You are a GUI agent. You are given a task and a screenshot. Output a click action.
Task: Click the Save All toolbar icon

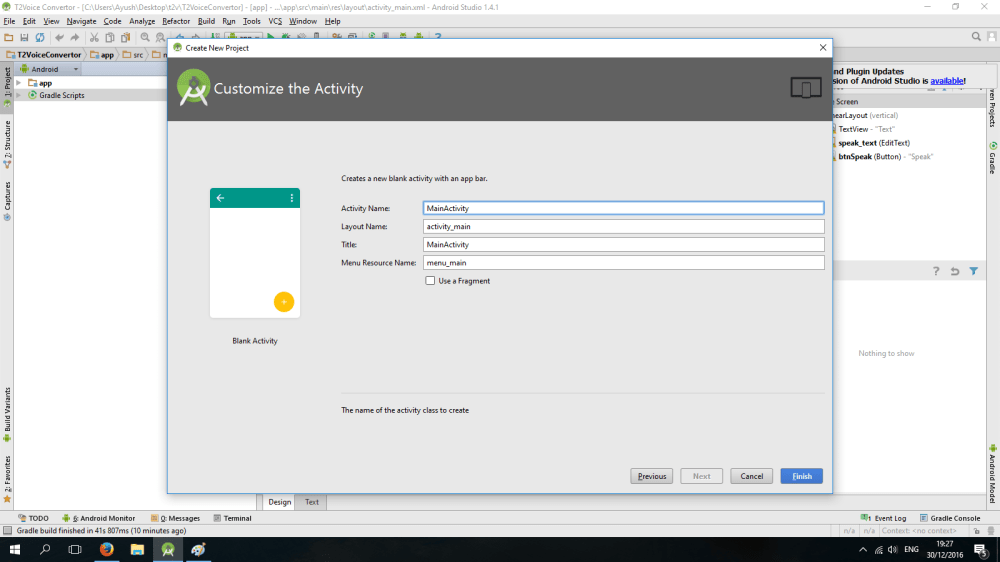coord(24,37)
